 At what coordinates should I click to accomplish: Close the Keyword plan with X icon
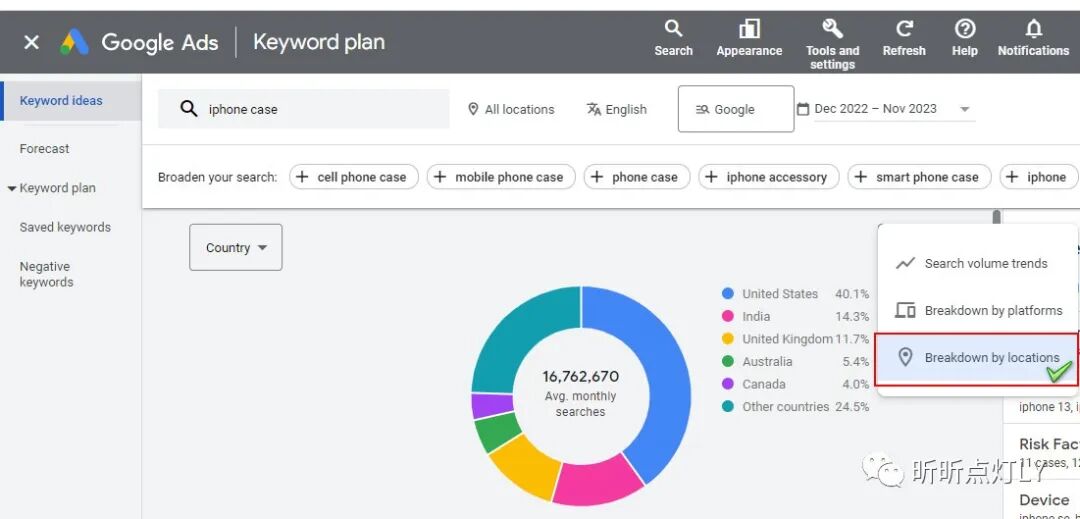(31, 43)
